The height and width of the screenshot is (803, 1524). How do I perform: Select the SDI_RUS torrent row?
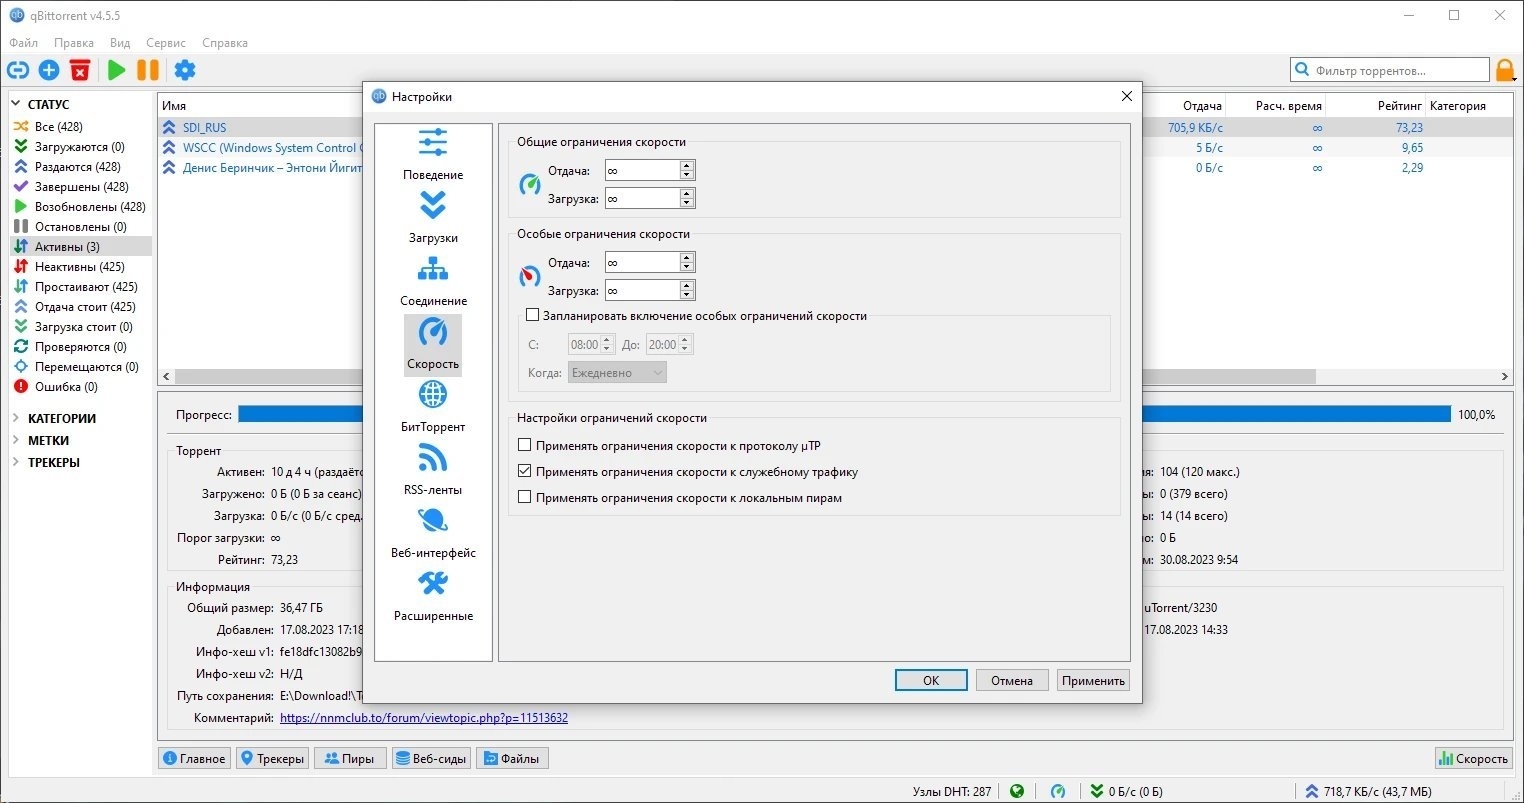tap(836, 127)
